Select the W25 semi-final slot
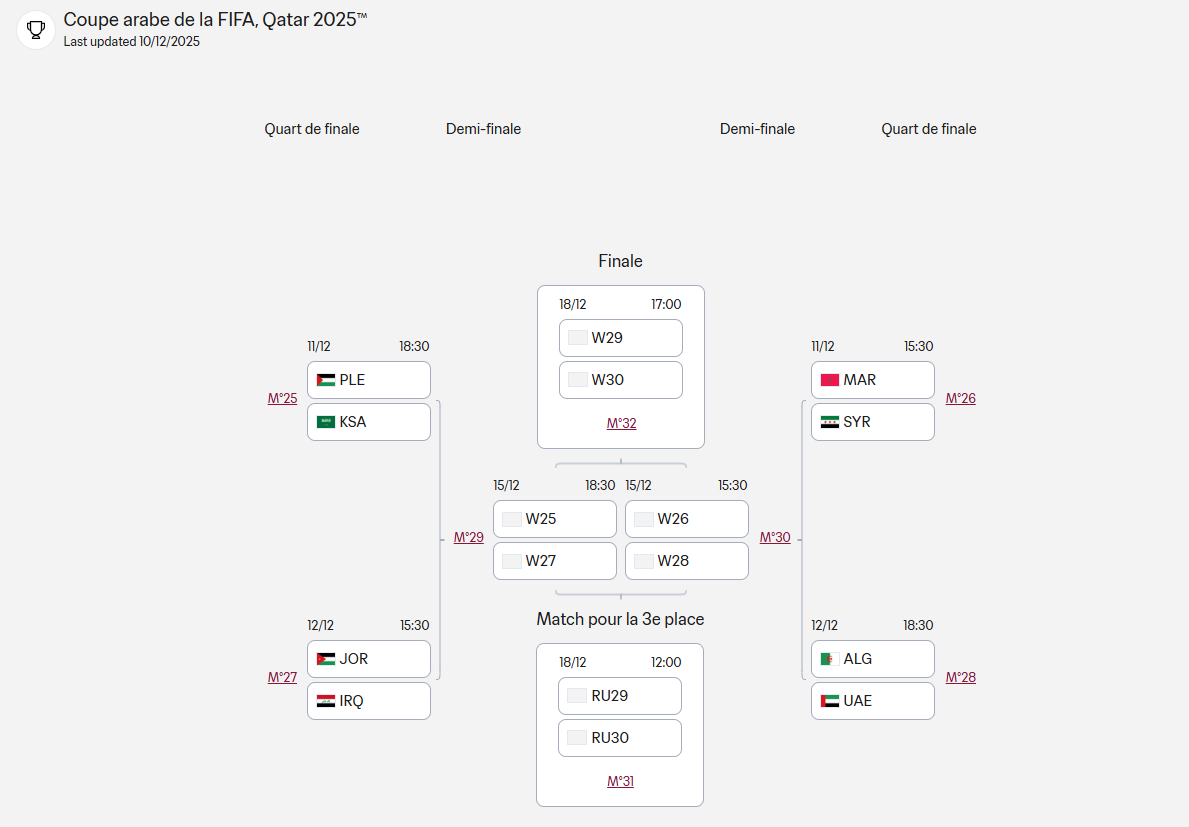The width and height of the screenshot is (1189, 827). click(555, 519)
